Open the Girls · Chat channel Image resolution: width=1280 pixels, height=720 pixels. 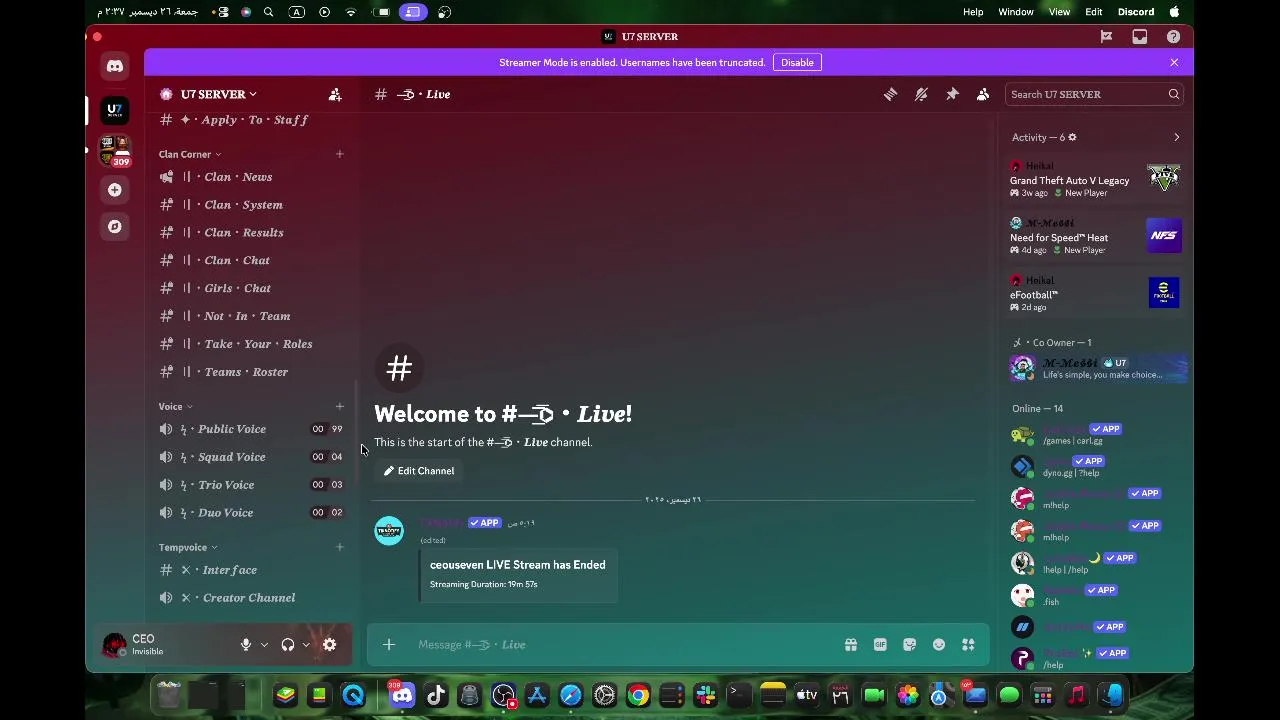tap(250, 288)
